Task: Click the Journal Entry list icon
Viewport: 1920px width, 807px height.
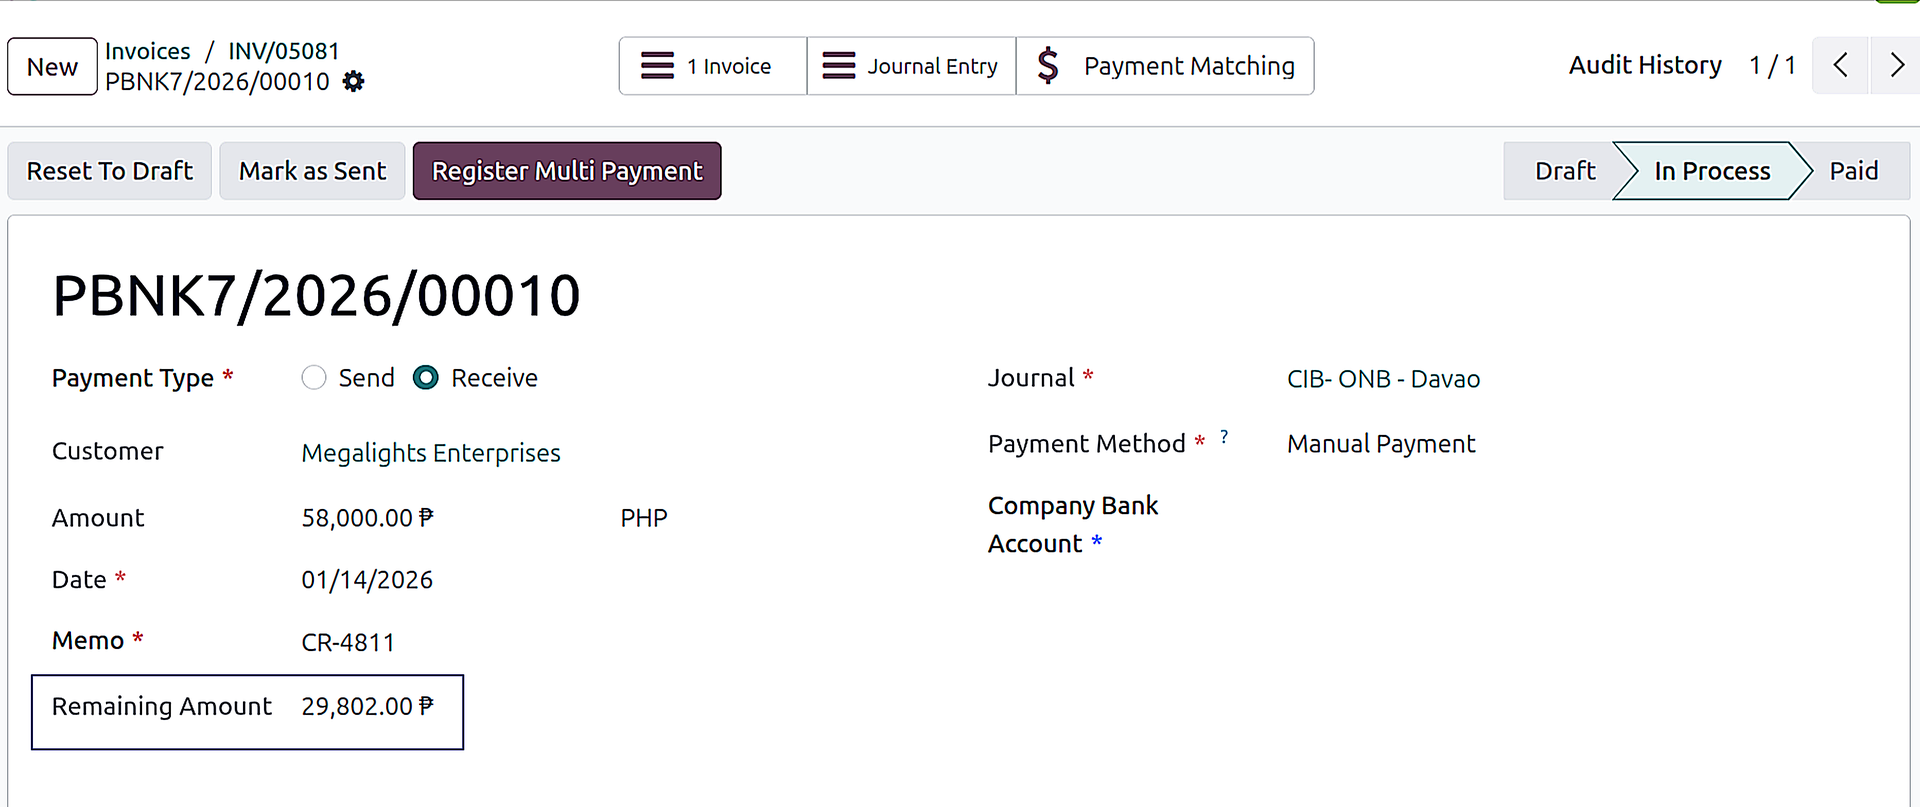Action: point(838,66)
